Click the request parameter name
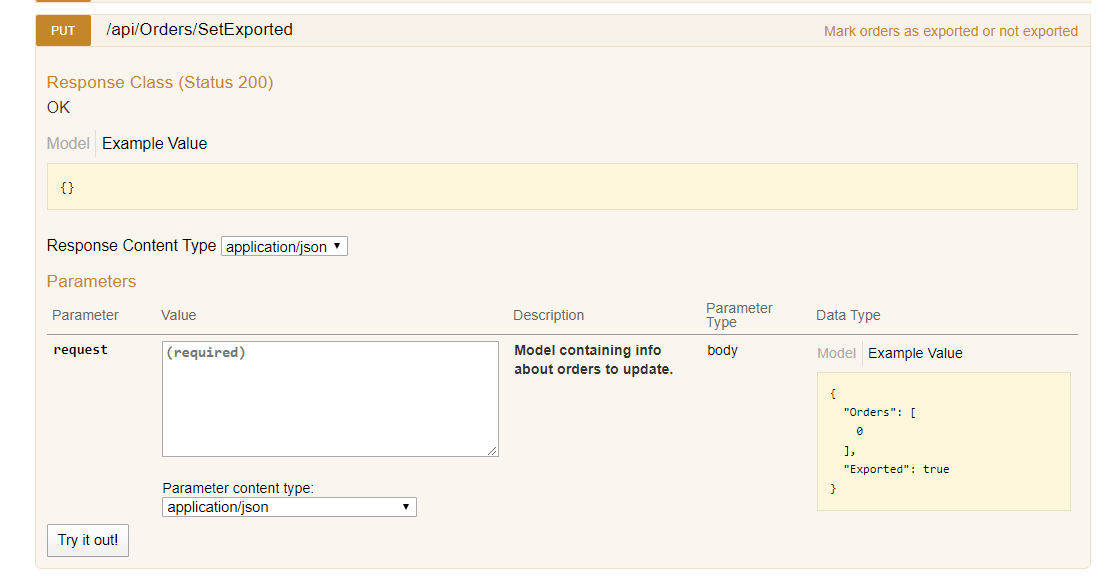The image size is (1120, 583). (x=80, y=349)
